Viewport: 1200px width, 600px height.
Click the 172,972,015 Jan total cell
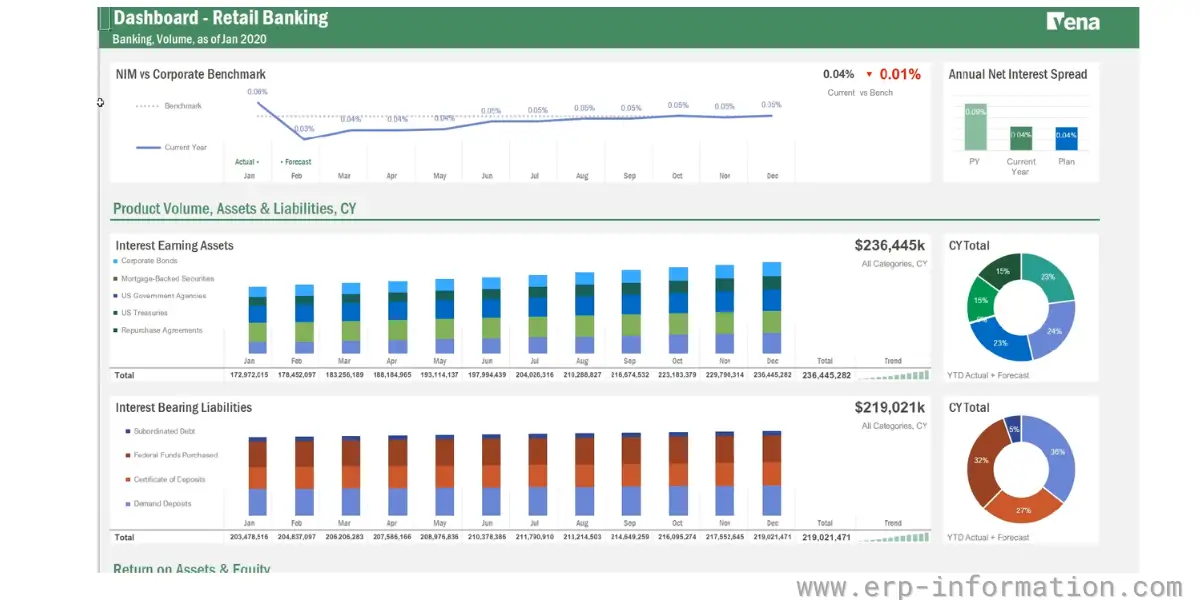click(249, 375)
